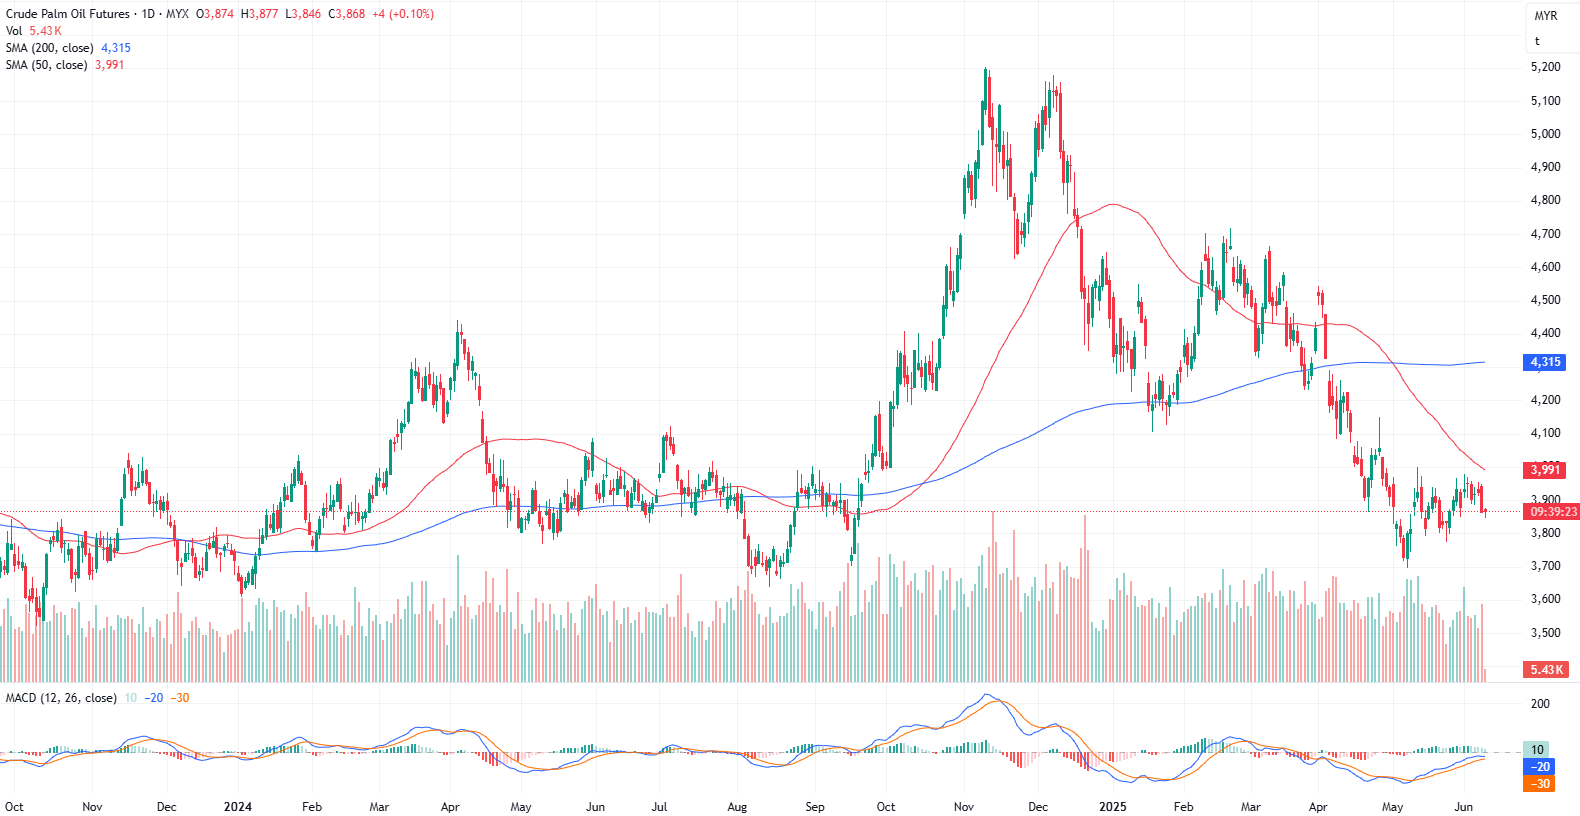1580x816 pixels.
Task: Click the blue -20 MACD axis label
Action: click(x=1541, y=767)
